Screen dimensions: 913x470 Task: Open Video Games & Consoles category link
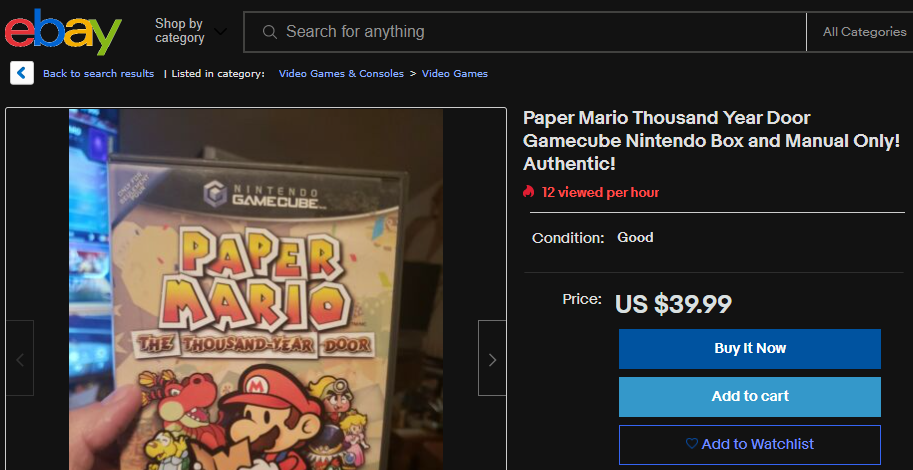pos(341,74)
